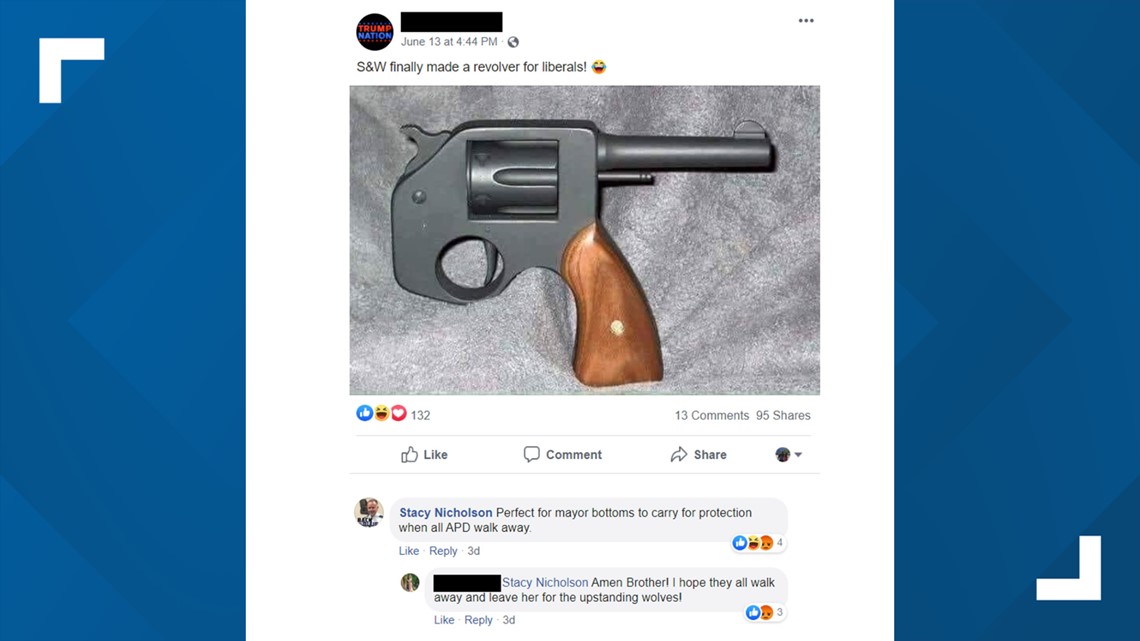The image size is (1140, 641).
Task: Click the Share arrow button
Action: pos(699,455)
